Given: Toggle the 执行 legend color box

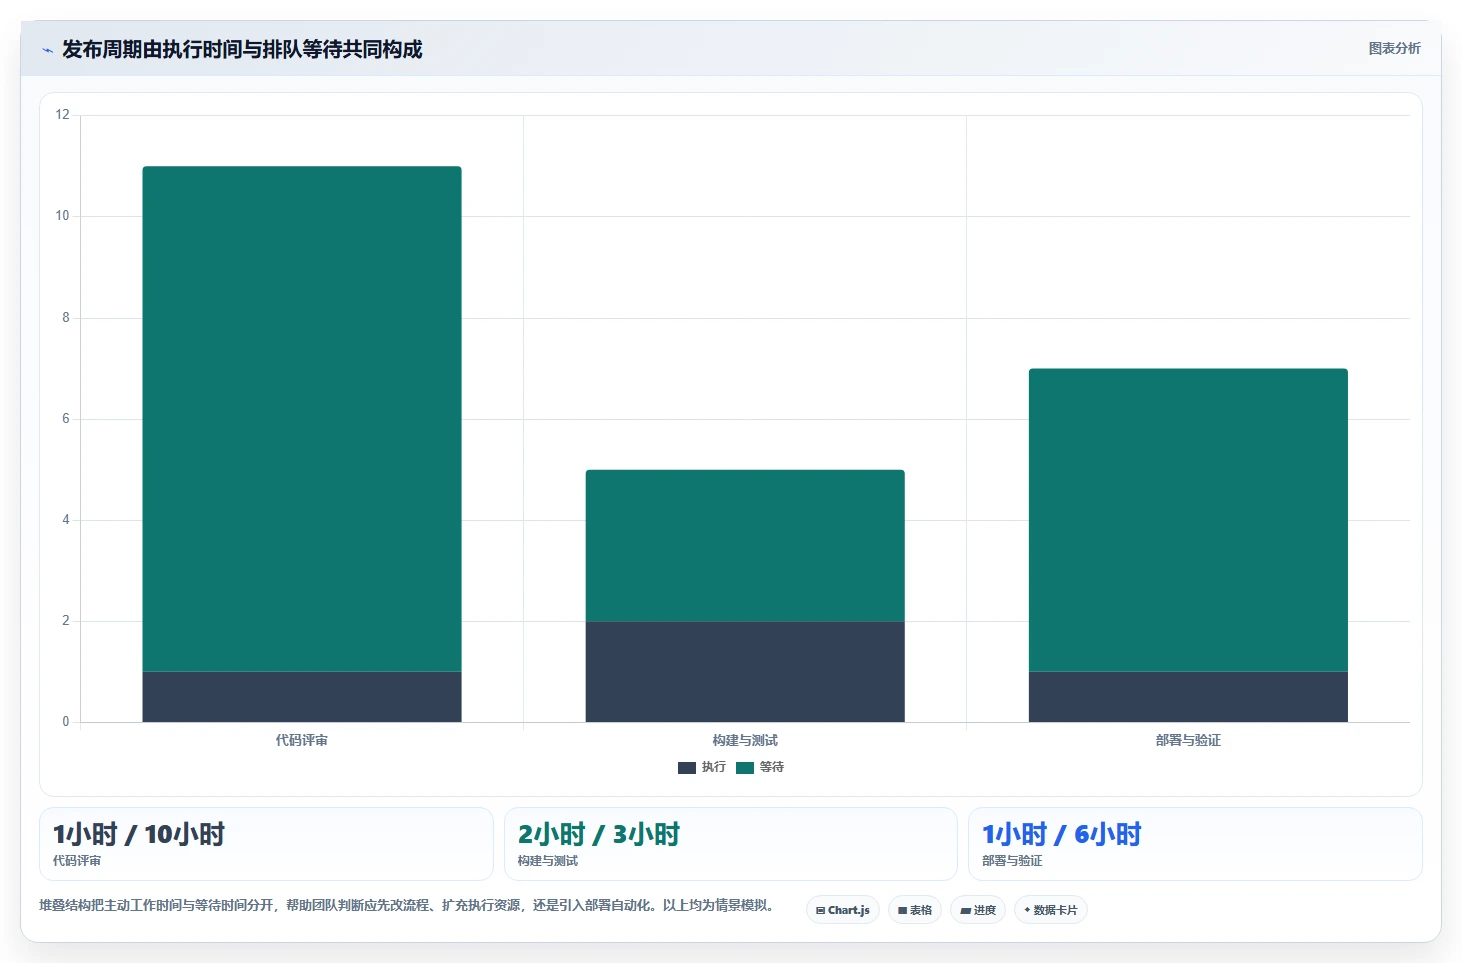Looking at the screenshot, I should [686, 768].
